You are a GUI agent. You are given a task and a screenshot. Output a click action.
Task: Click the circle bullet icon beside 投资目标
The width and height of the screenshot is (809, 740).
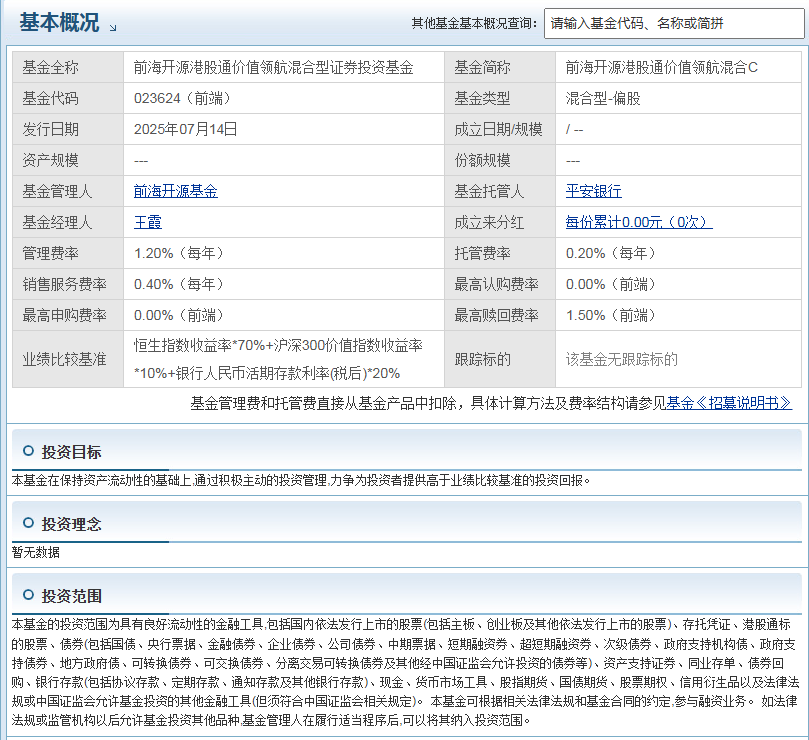28,451
